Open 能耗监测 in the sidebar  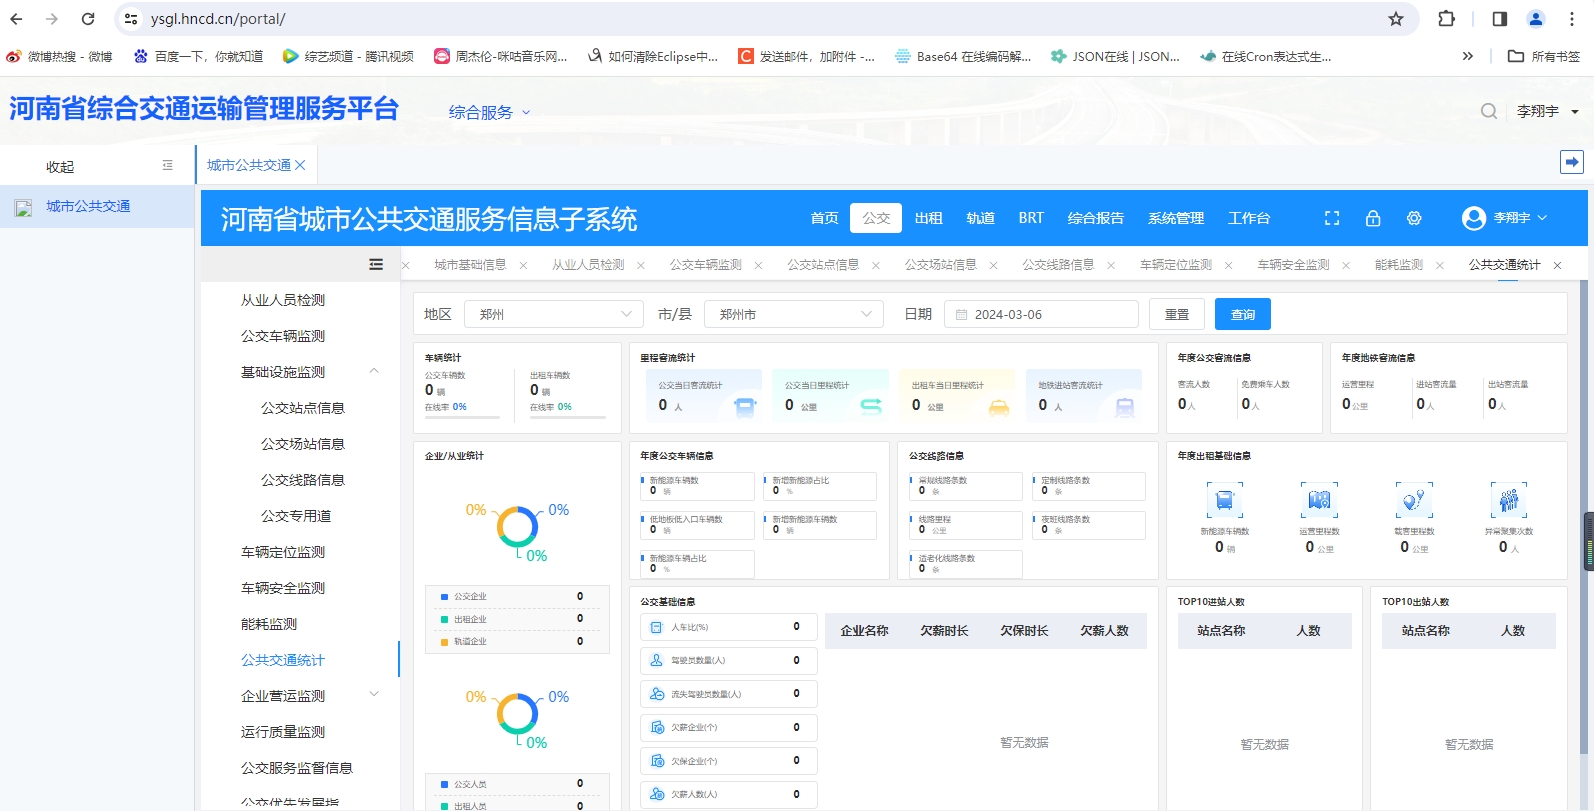point(269,624)
